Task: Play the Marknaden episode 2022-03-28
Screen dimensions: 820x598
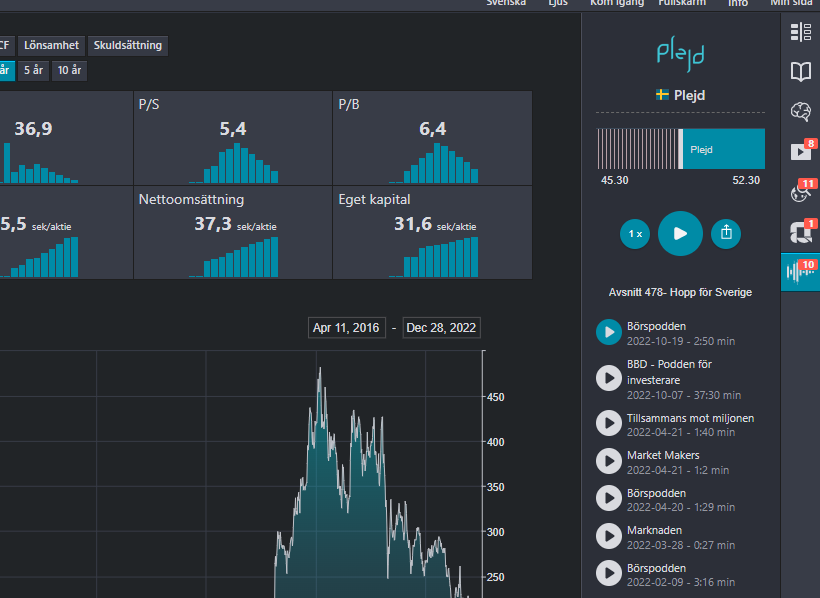Action: (609, 536)
